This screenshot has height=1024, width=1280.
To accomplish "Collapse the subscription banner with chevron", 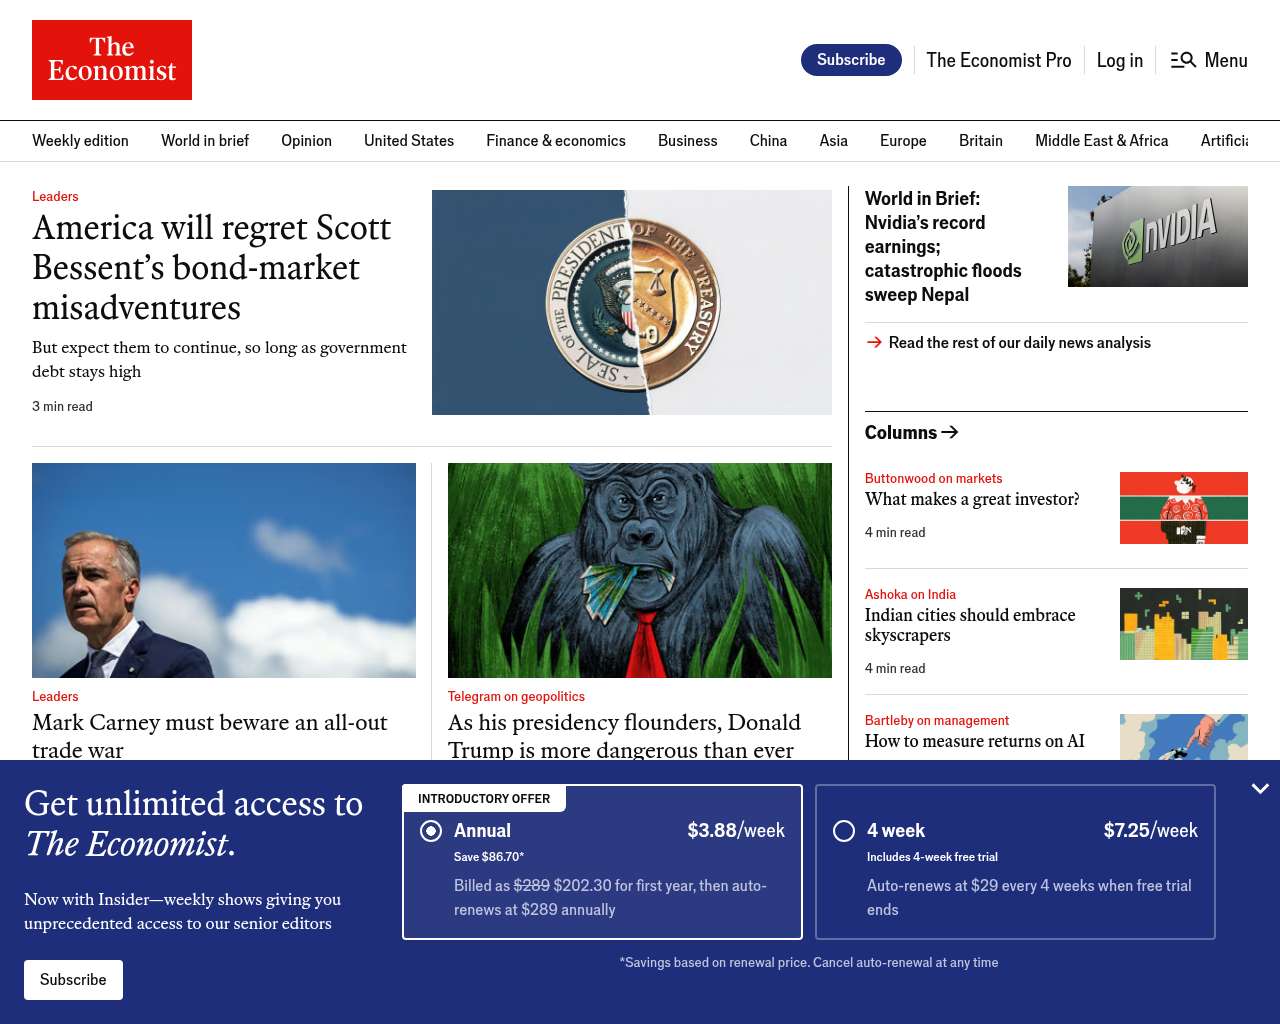I will coord(1260,789).
